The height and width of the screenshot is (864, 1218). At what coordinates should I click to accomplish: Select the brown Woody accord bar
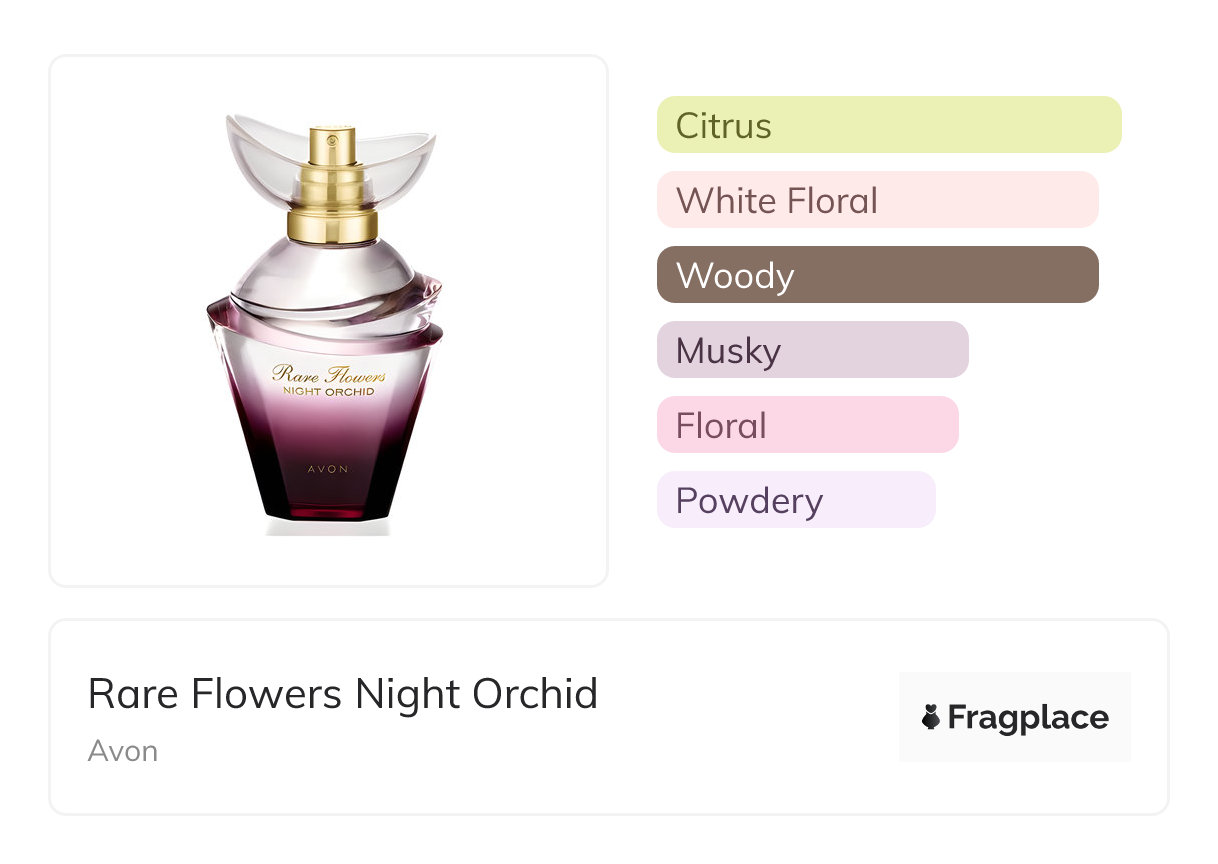point(877,275)
